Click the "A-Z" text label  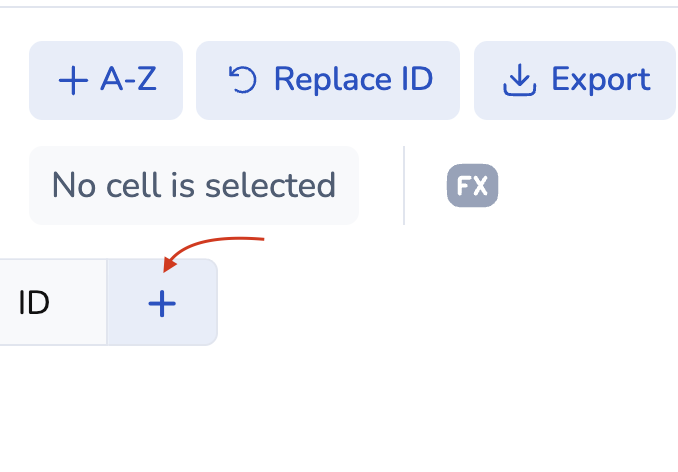(128, 80)
